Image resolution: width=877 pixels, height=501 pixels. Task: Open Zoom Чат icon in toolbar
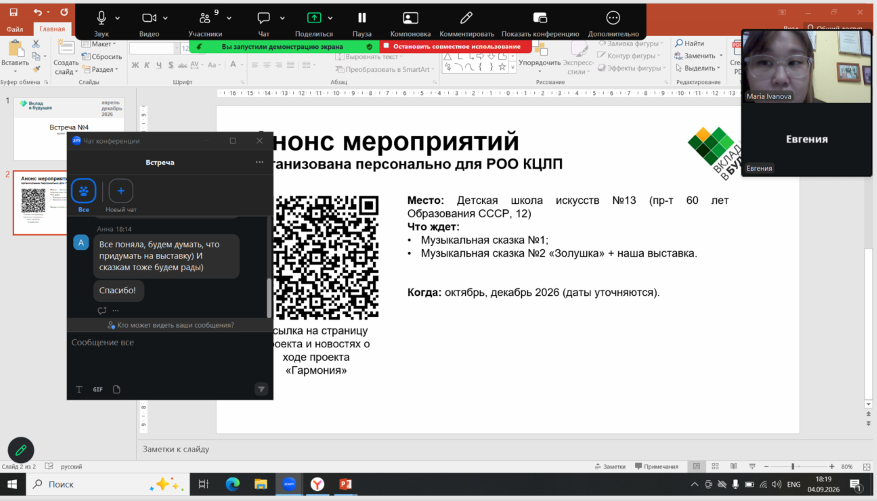coord(263,18)
